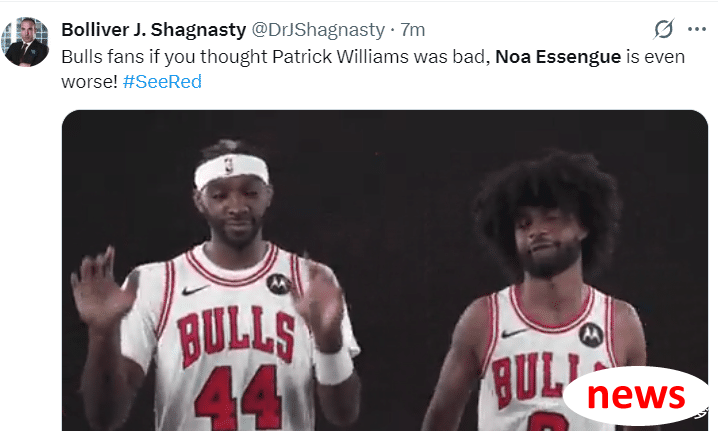Click the bold Noa Essengue name

pyautogui.click(x=558, y=57)
